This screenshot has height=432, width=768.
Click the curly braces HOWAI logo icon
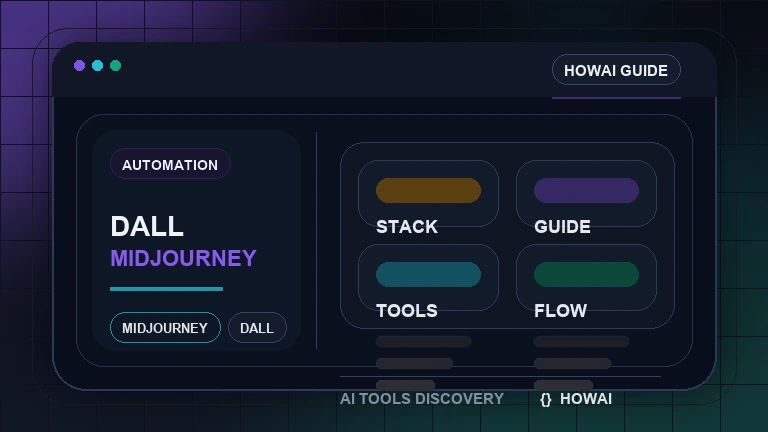pyautogui.click(x=546, y=400)
